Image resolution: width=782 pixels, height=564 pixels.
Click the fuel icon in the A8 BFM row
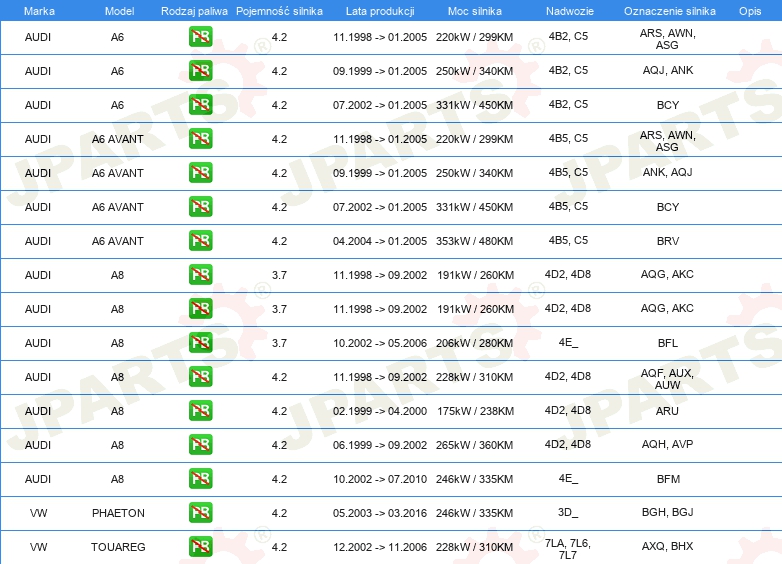tap(200, 478)
